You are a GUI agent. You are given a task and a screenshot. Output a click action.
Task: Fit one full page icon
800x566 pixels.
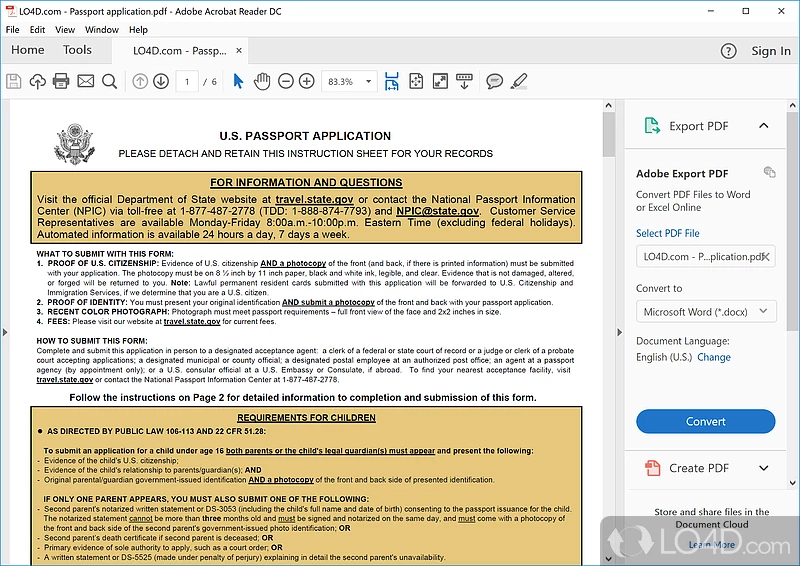[x=416, y=81]
